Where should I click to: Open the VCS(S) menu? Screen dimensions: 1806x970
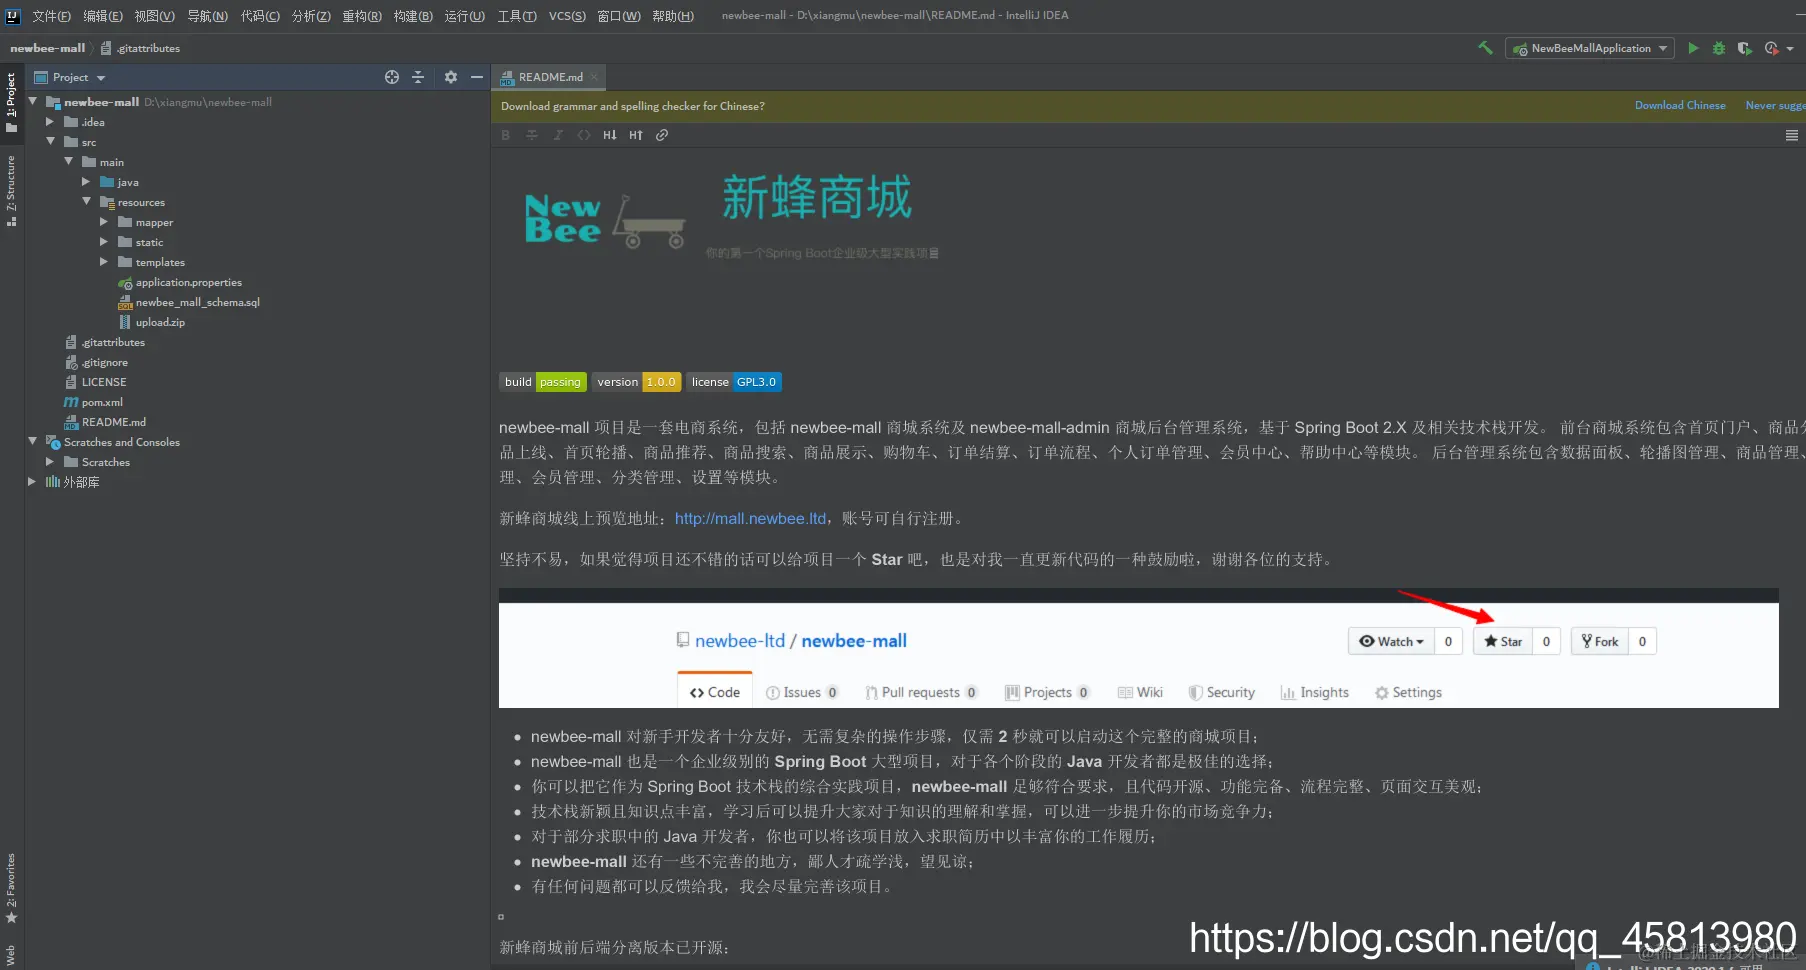point(566,15)
